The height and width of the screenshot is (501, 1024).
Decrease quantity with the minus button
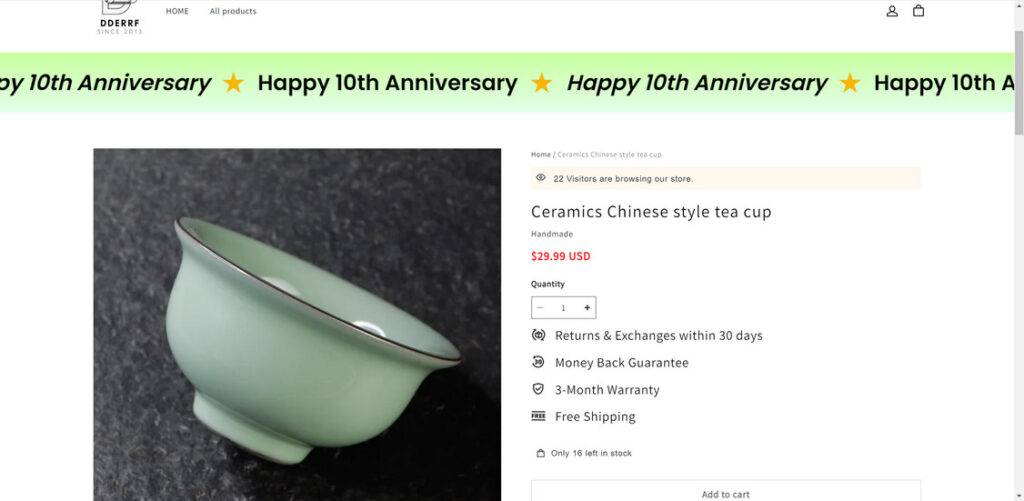coord(540,308)
